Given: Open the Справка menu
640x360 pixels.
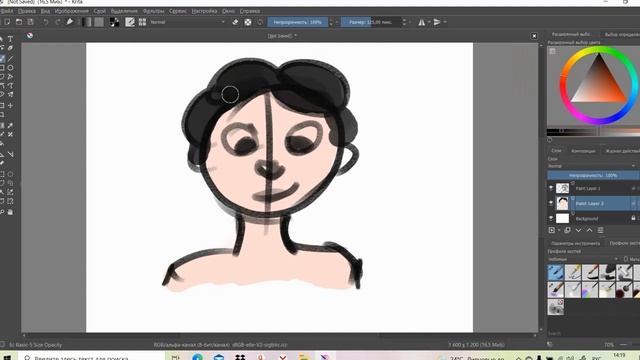Looking at the screenshot, I should [x=250, y=11].
